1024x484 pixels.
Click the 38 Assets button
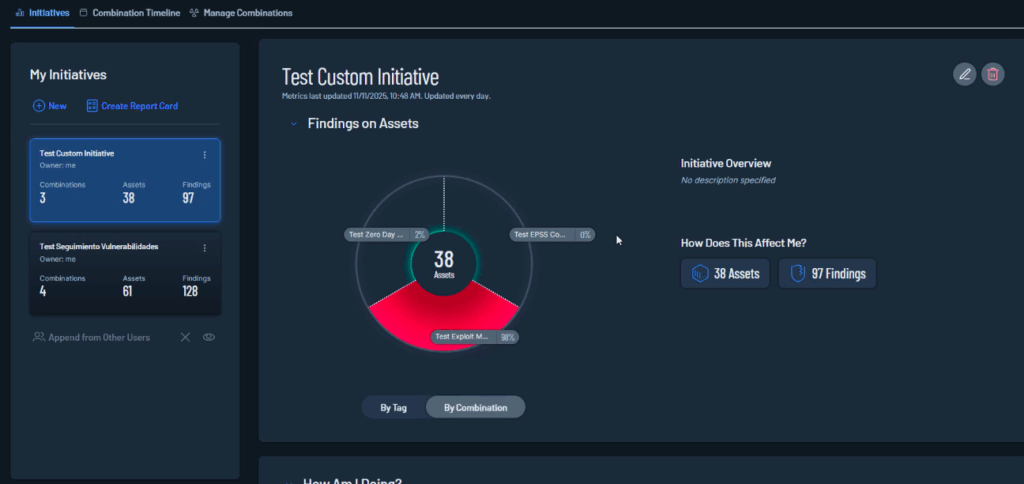pos(725,274)
